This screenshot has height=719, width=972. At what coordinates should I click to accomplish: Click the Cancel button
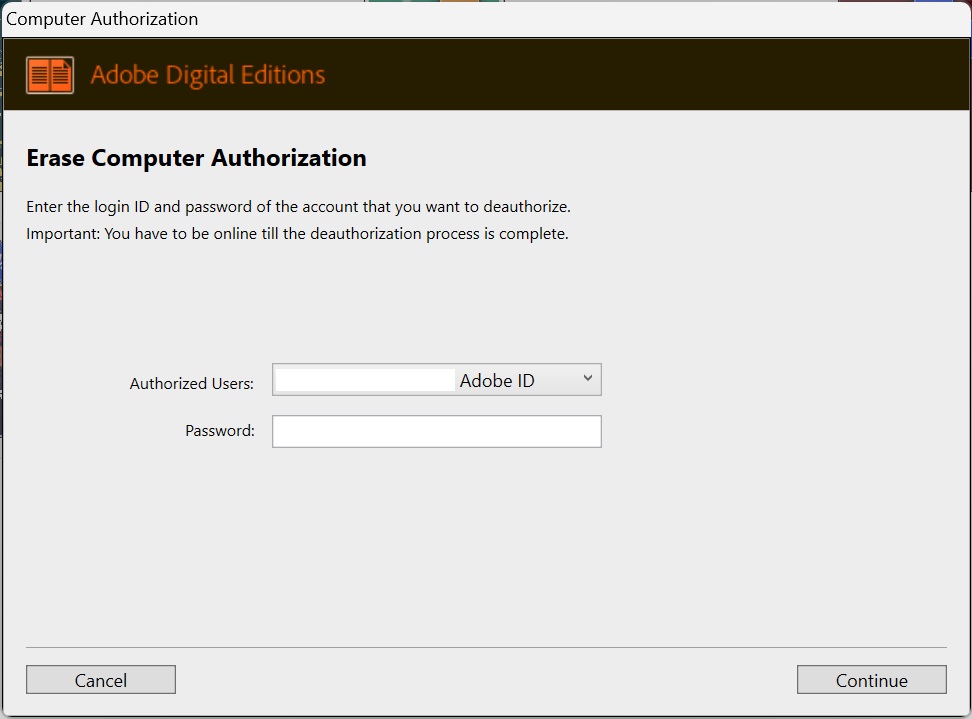tap(100, 680)
